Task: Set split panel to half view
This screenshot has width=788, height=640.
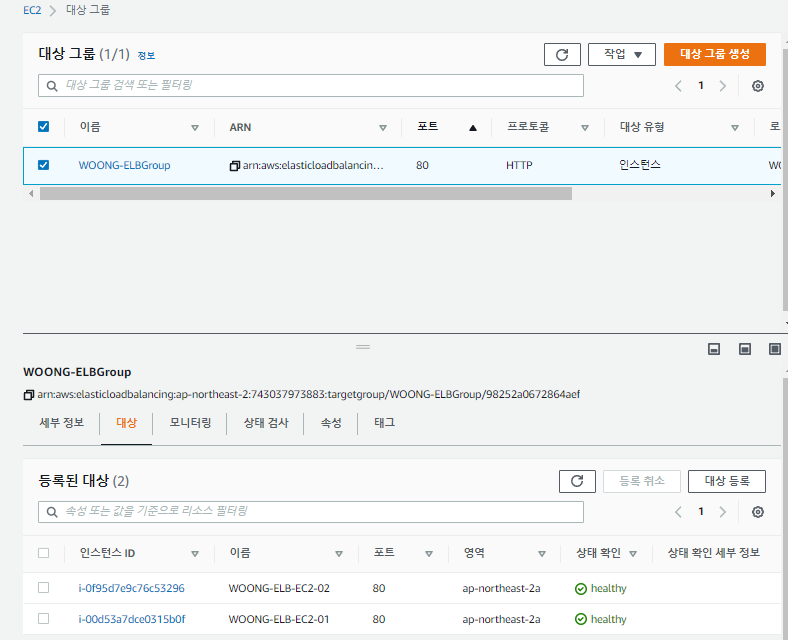Action: (x=745, y=349)
